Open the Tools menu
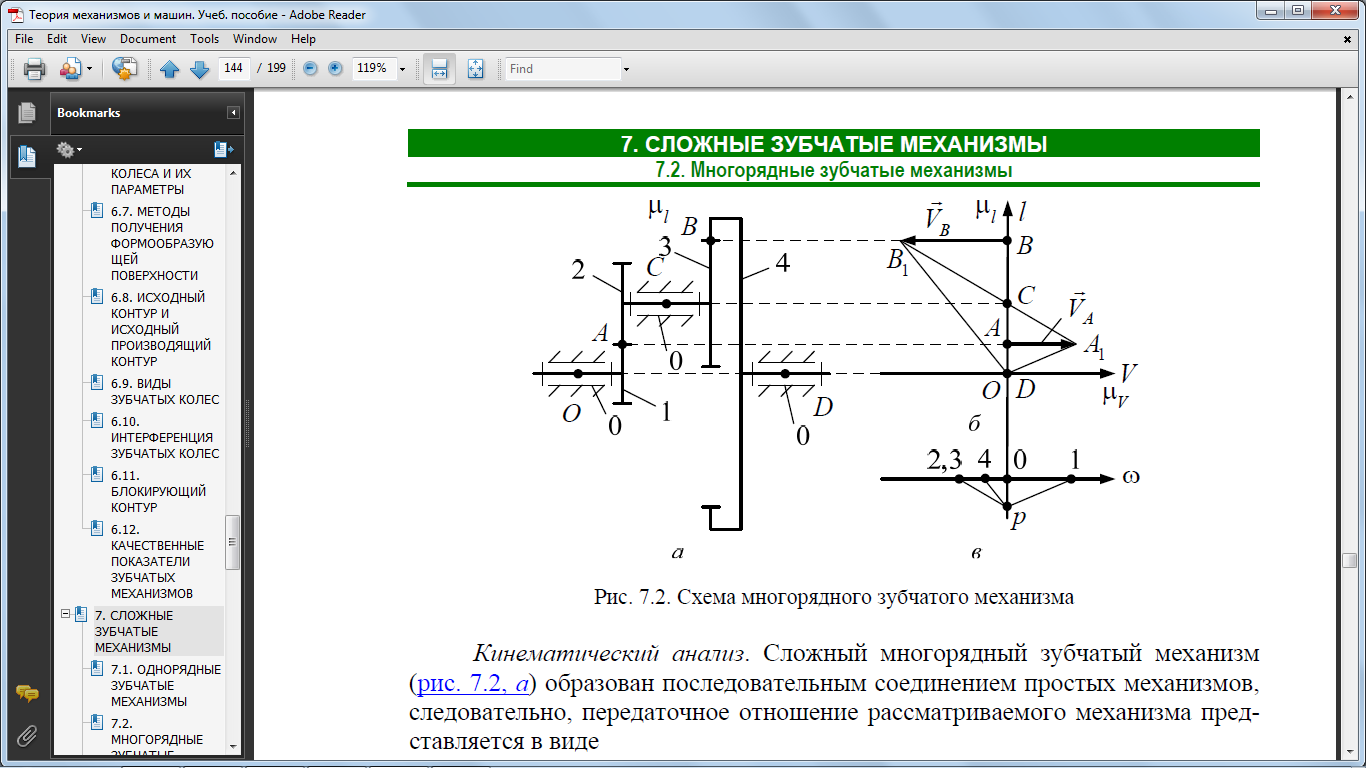 [205, 39]
